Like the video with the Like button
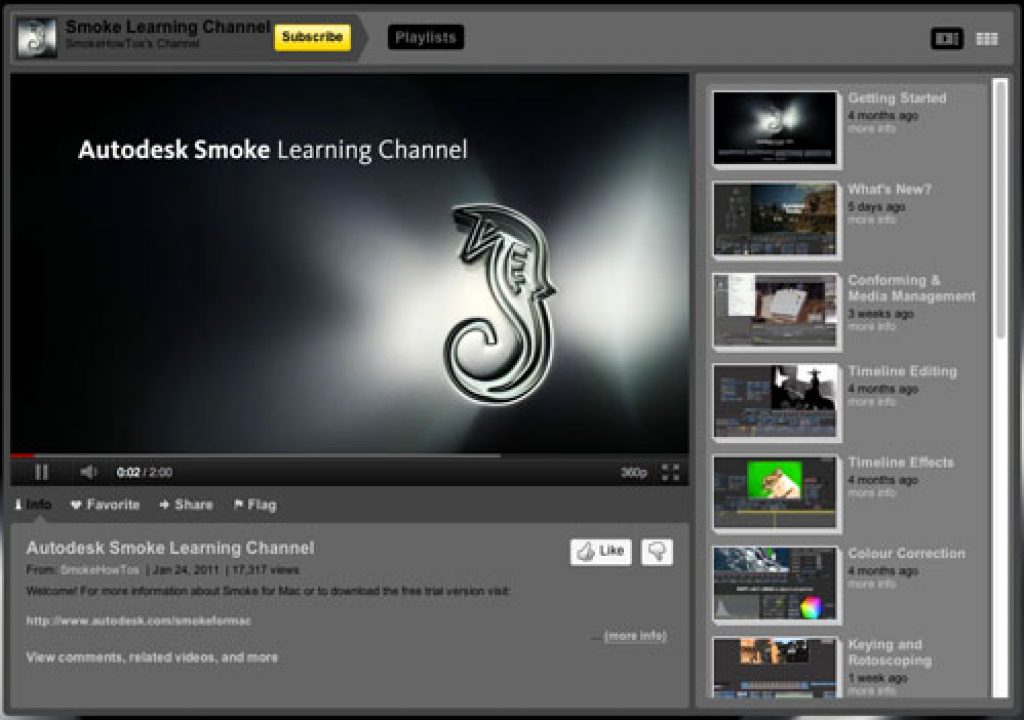1024x720 pixels. [x=601, y=552]
